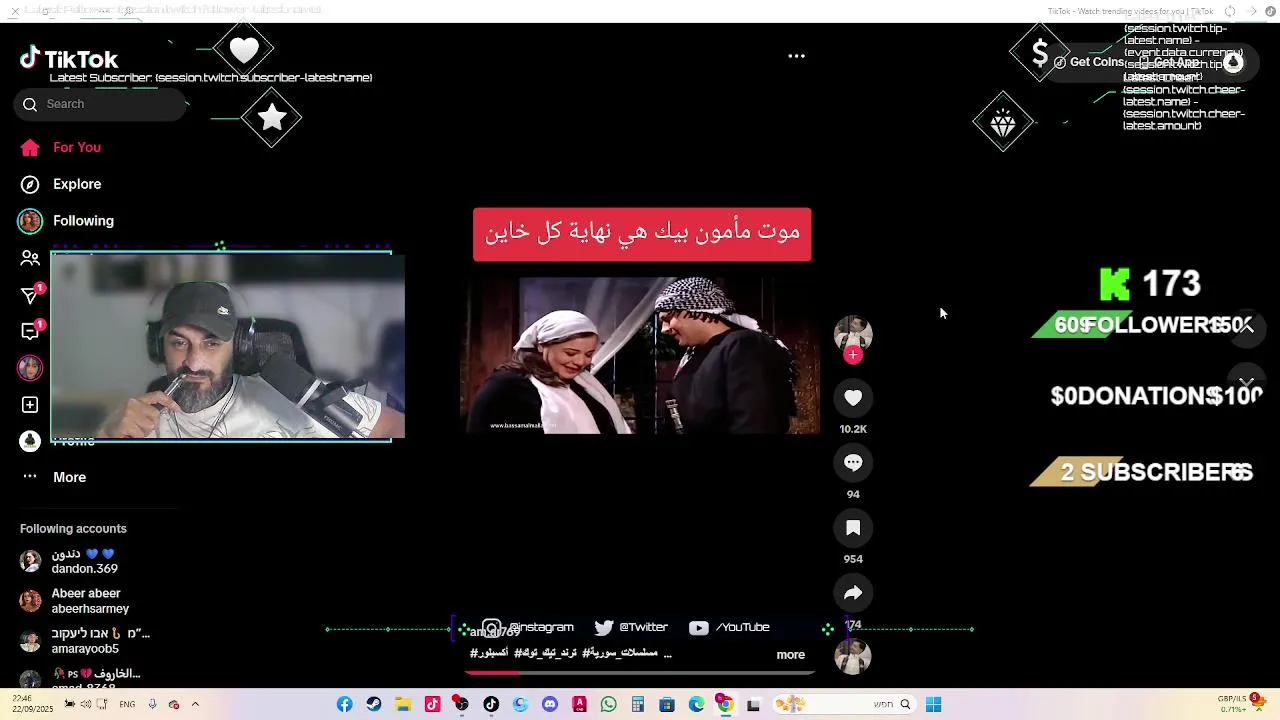This screenshot has width=1280, height=720.
Task: Open WhatsApp from the taskbar
Action: click(x=608, y=705)
